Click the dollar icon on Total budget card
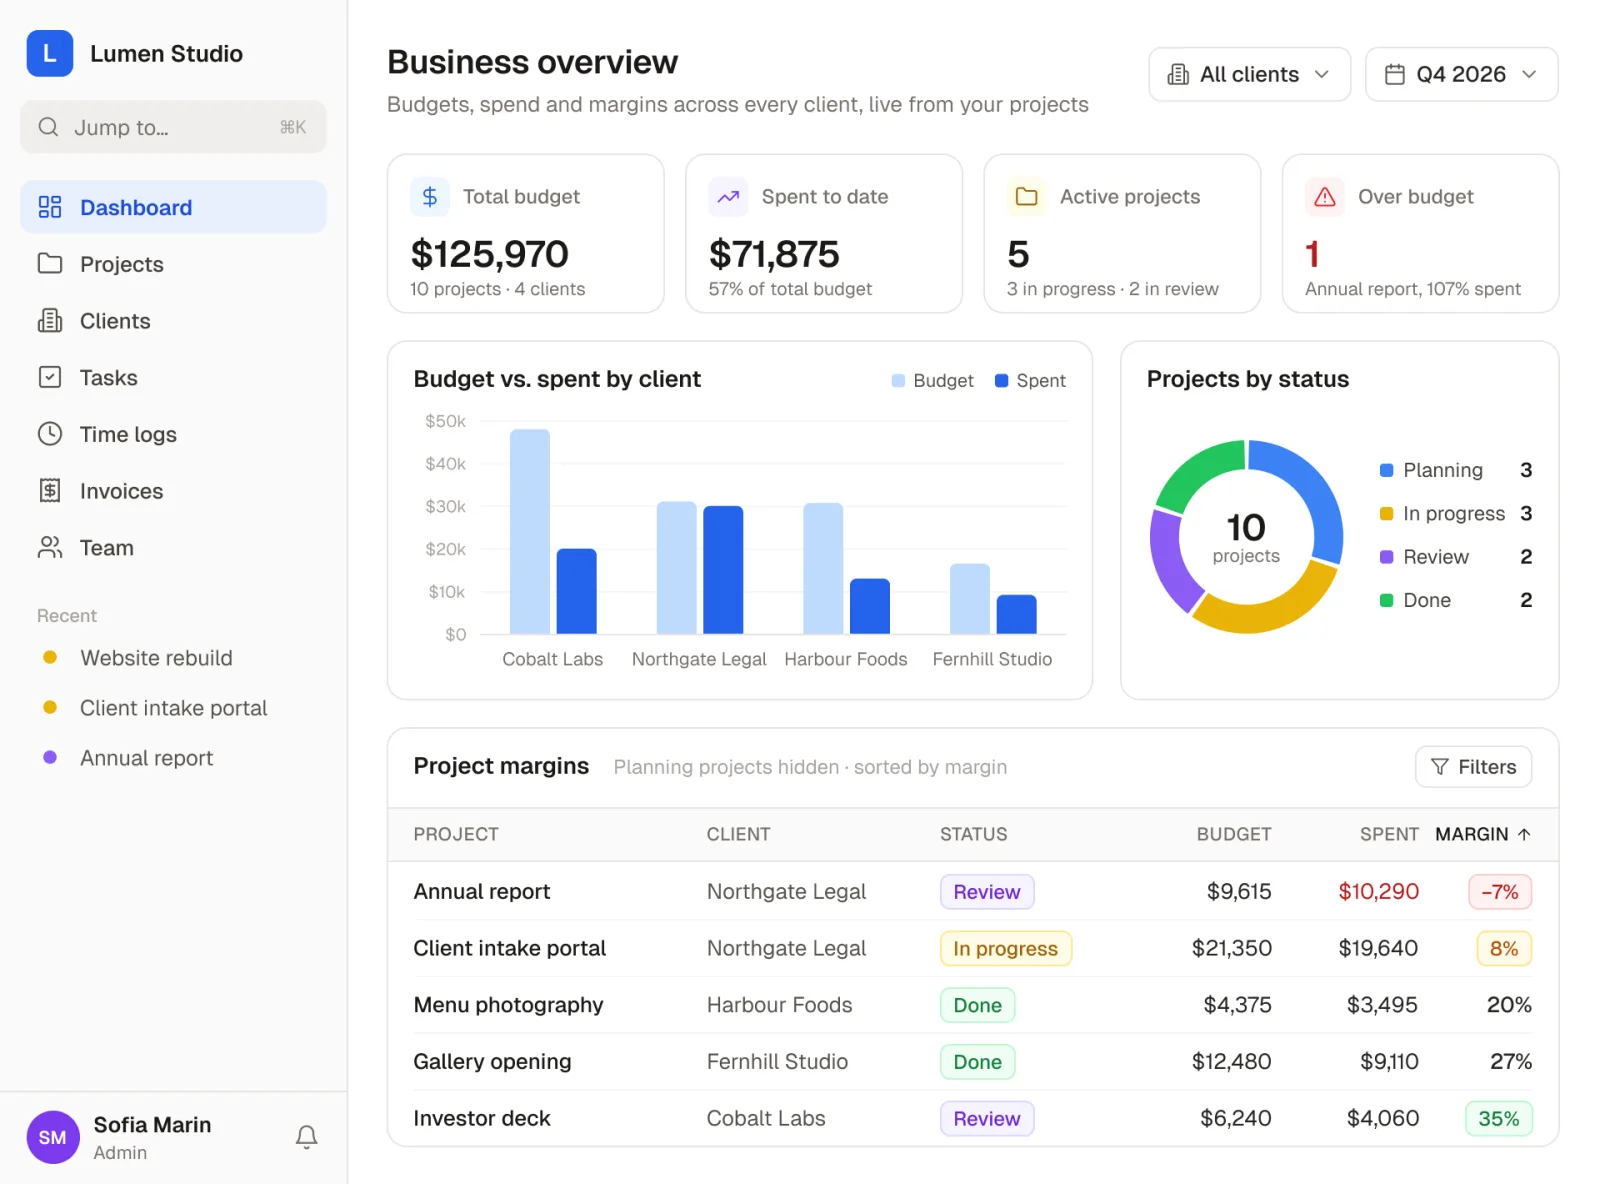The height and width of the screenshot is (1184, 1600). (x=430, y=197)
